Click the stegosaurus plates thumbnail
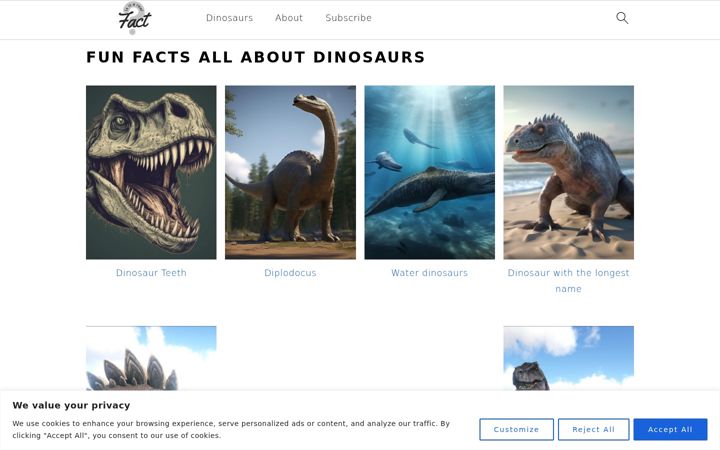This screenshot has width=720, height=450. coord(151,358)
